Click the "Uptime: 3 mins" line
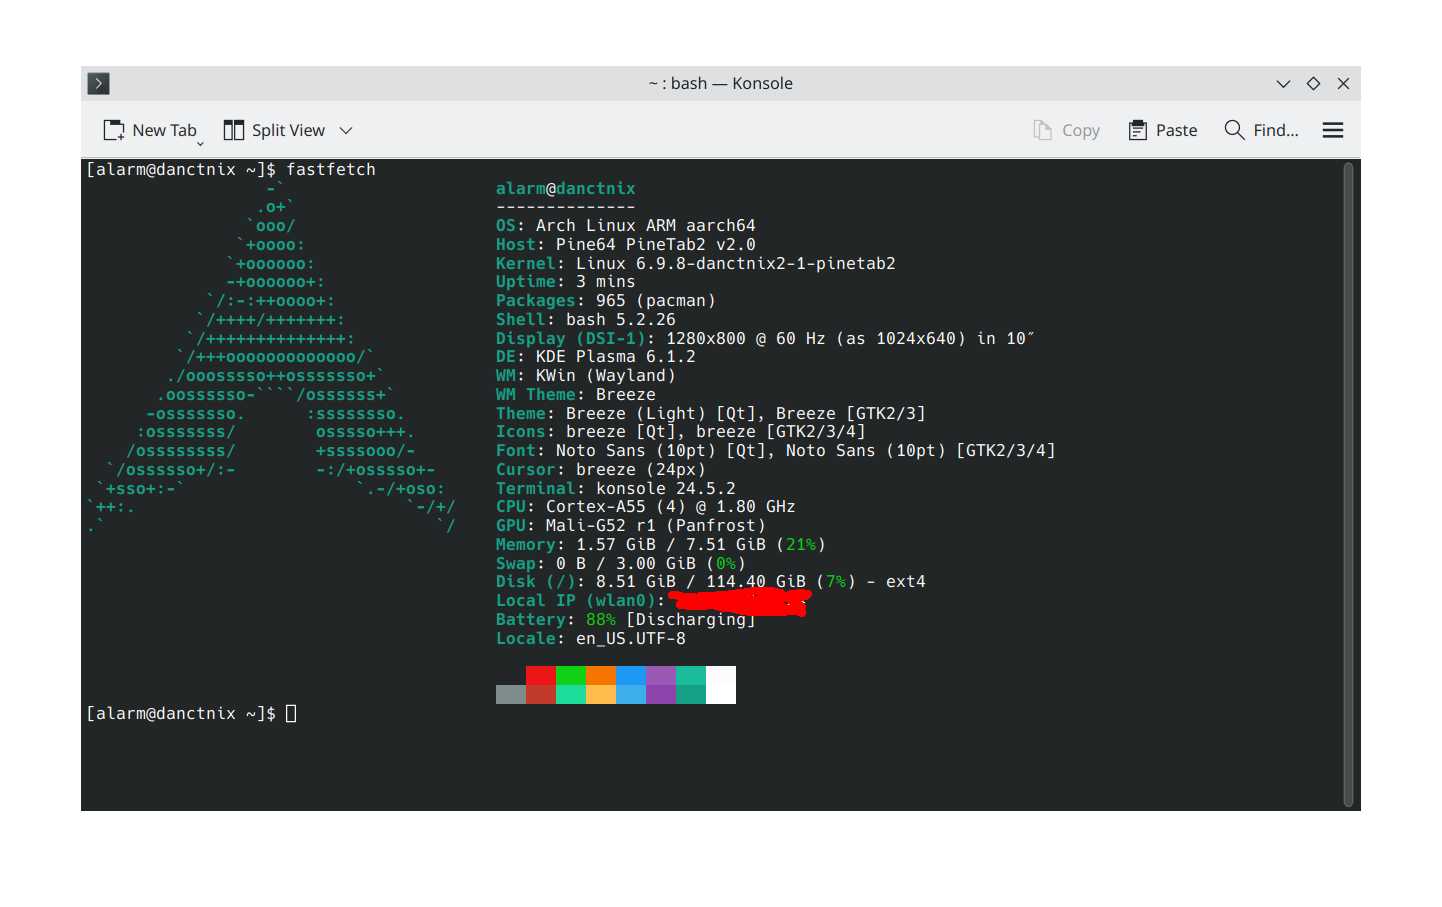 [566, 282]
